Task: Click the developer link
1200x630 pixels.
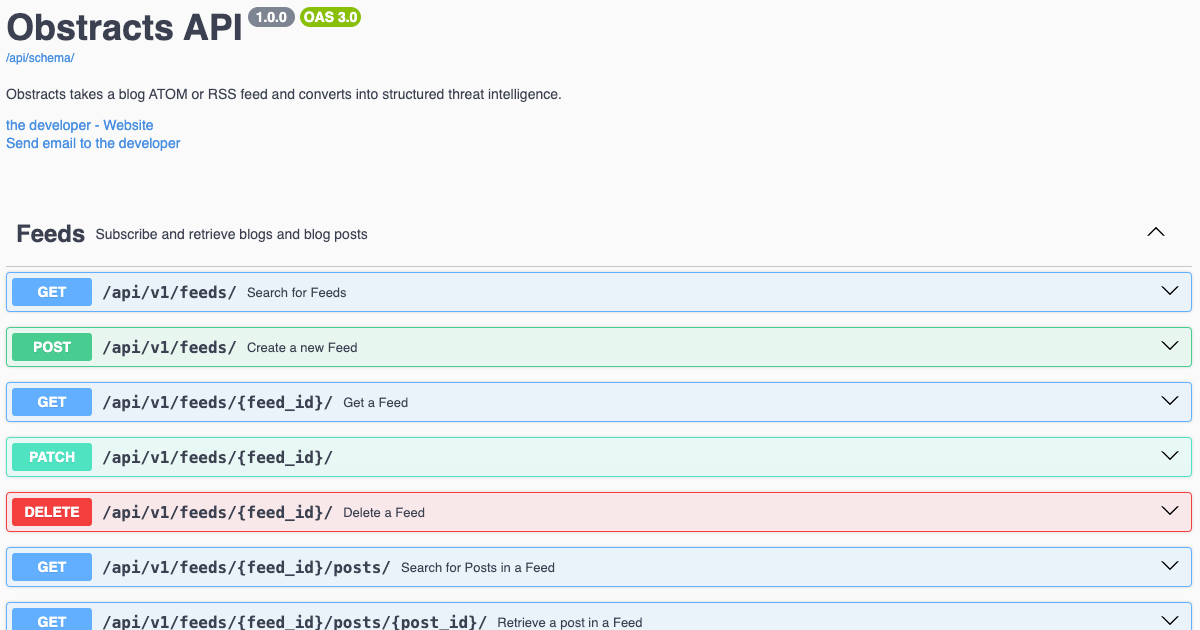Action: (x=50, y=124)
